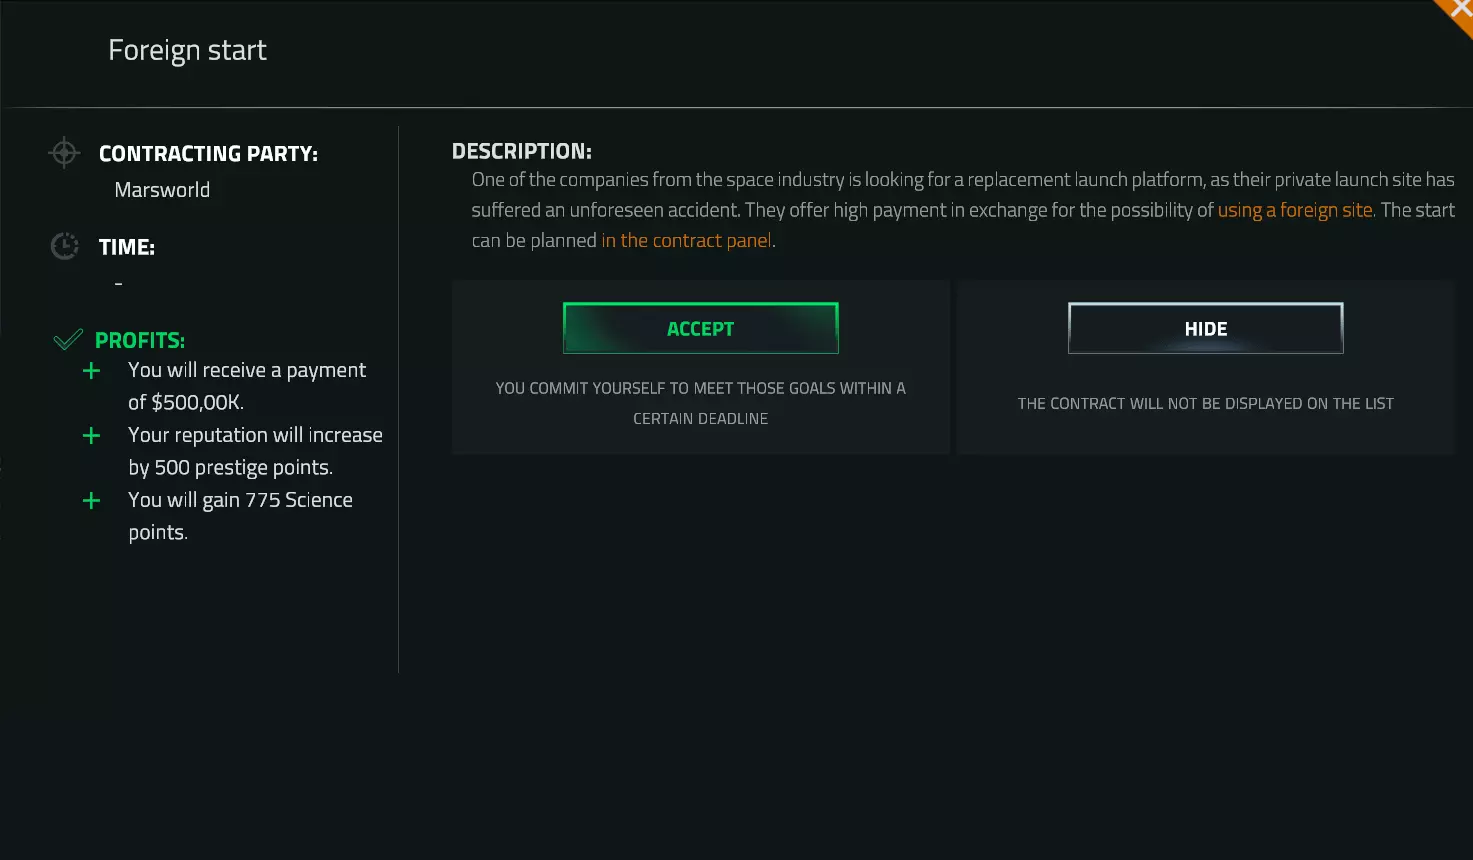Click the plus icon beside Science points profit
Image resolution: width=1473 pixels, height=860 pixels.
91,501
